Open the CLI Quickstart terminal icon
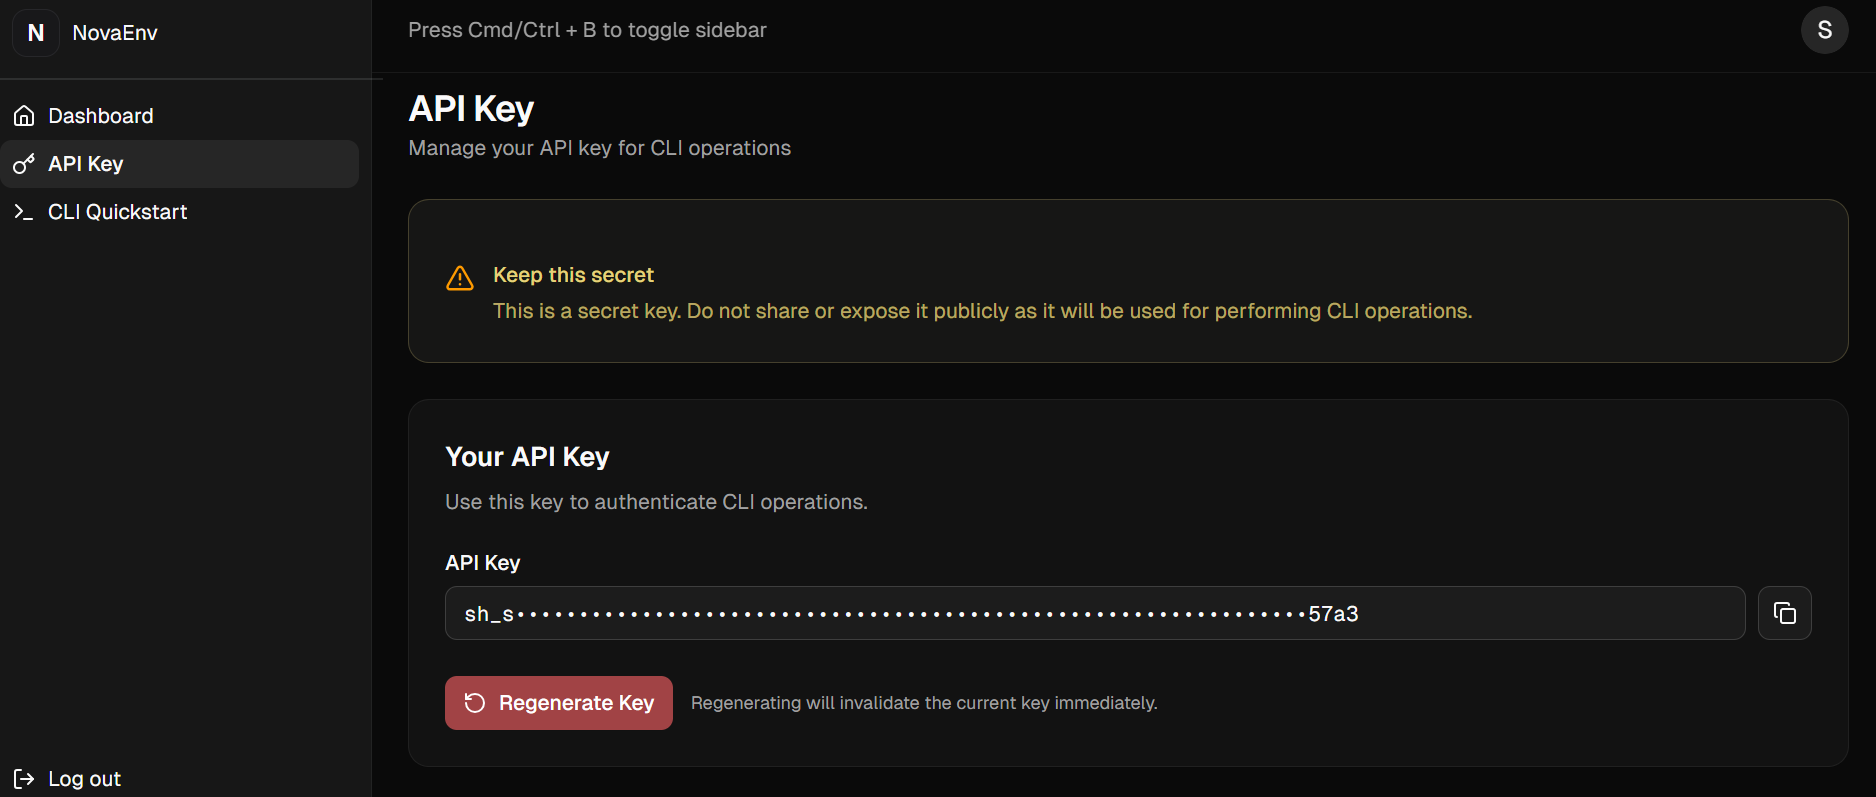Screen dimensions: 1876x797 [x=24, y=211]
